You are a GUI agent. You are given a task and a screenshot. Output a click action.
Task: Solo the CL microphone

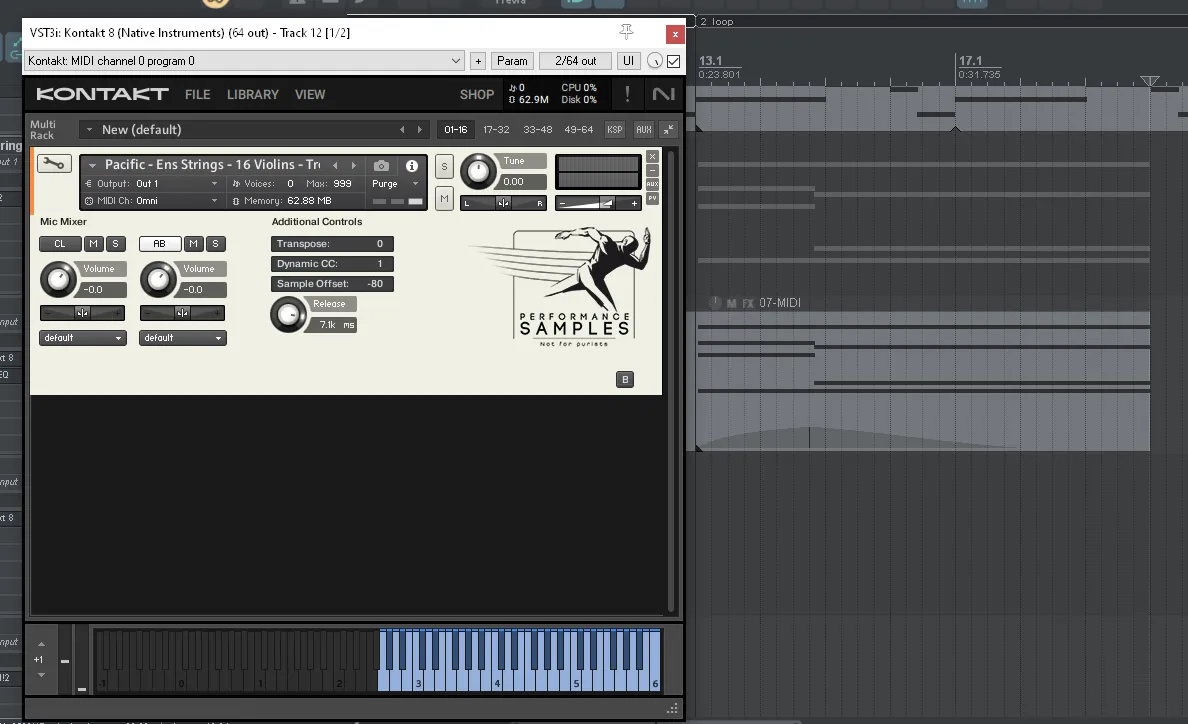click(x=115, y=244)
